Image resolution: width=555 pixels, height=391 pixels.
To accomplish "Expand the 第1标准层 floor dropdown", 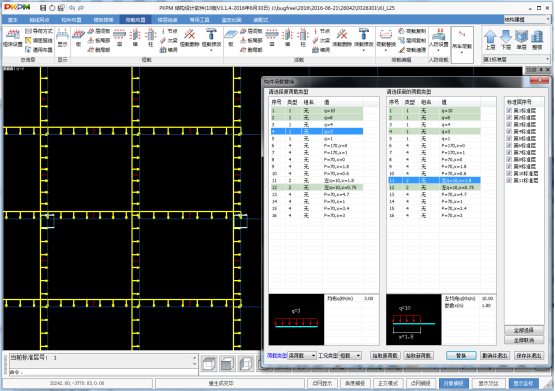I will point(516,59).
